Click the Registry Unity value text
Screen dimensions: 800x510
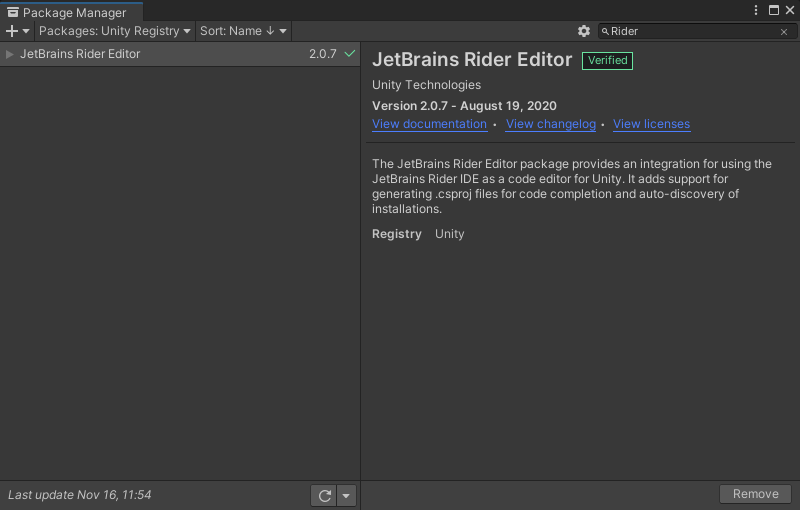click(x=449, y=234)
